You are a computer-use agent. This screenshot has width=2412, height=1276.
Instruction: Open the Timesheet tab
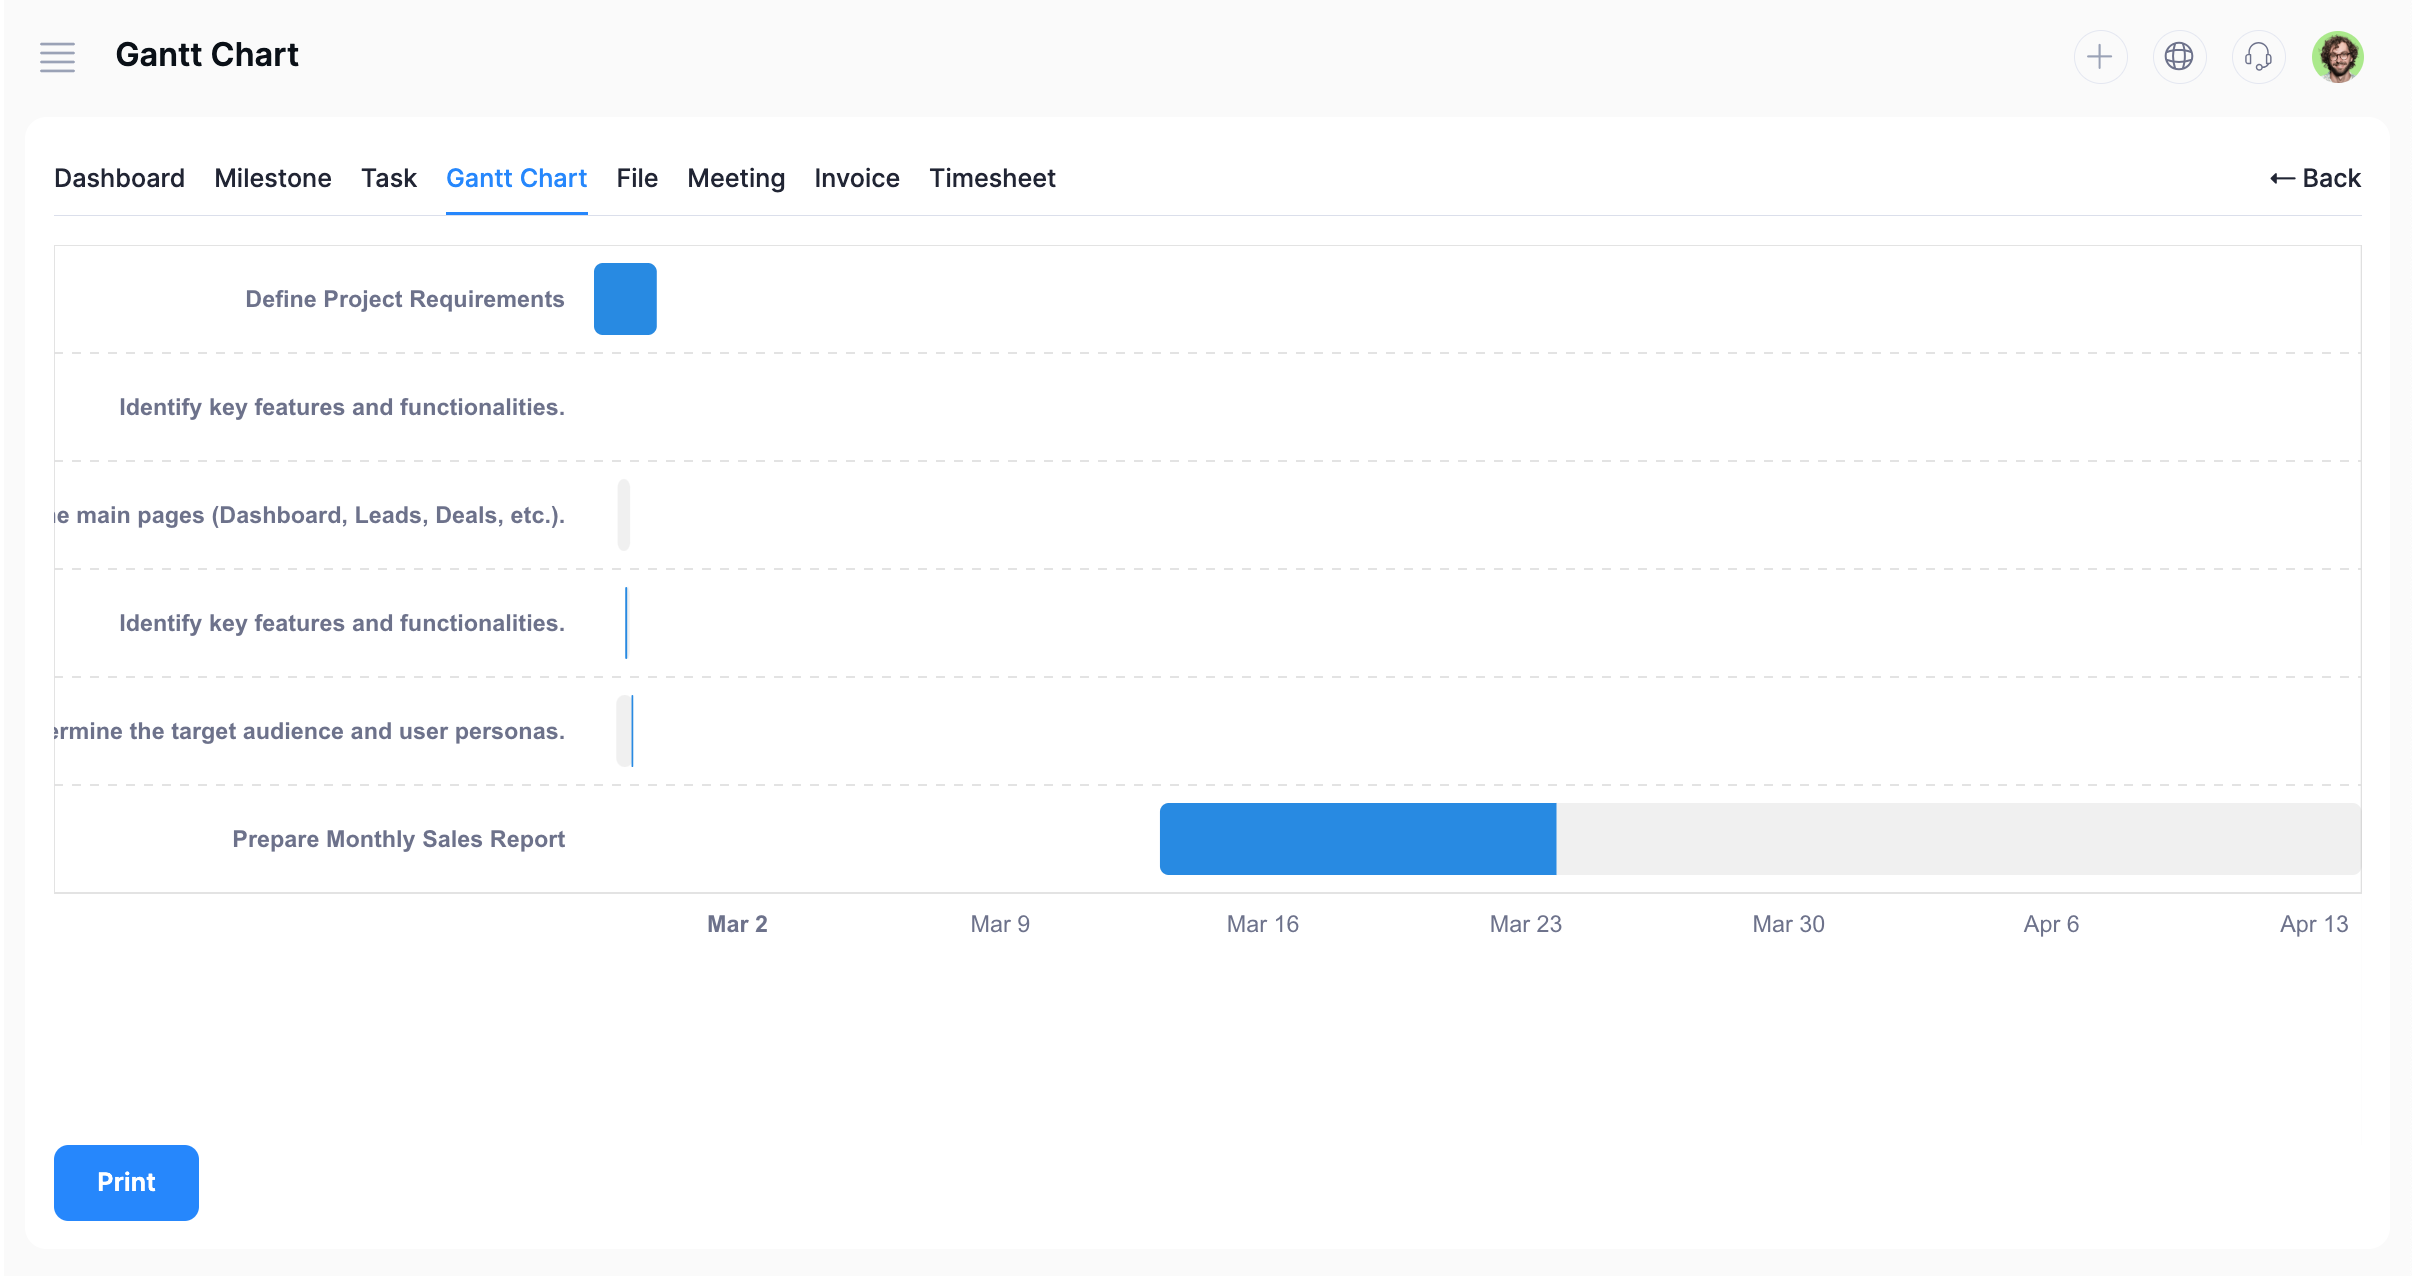pyautogui.click(x=991, y=178)
